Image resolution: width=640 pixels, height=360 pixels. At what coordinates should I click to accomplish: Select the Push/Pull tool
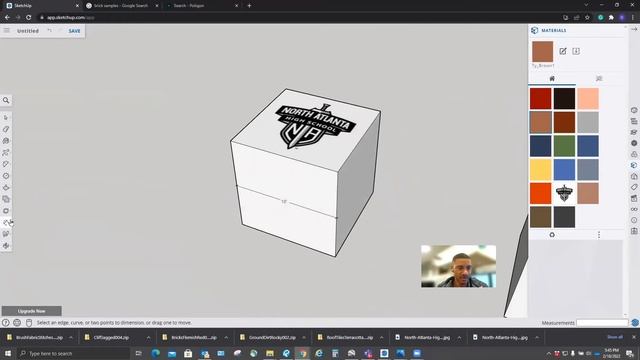click(6, 188)
